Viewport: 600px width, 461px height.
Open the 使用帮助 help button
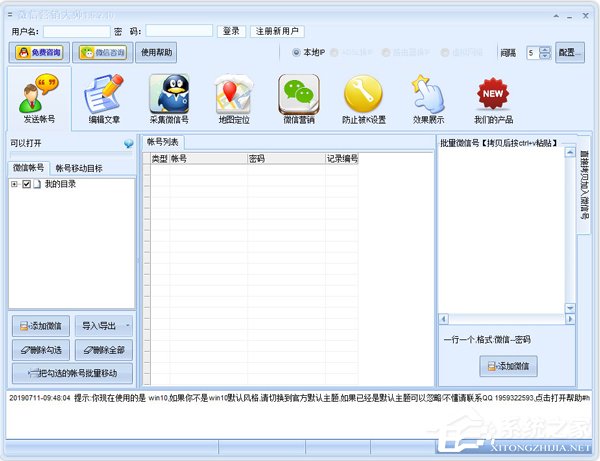pos(156,52)
